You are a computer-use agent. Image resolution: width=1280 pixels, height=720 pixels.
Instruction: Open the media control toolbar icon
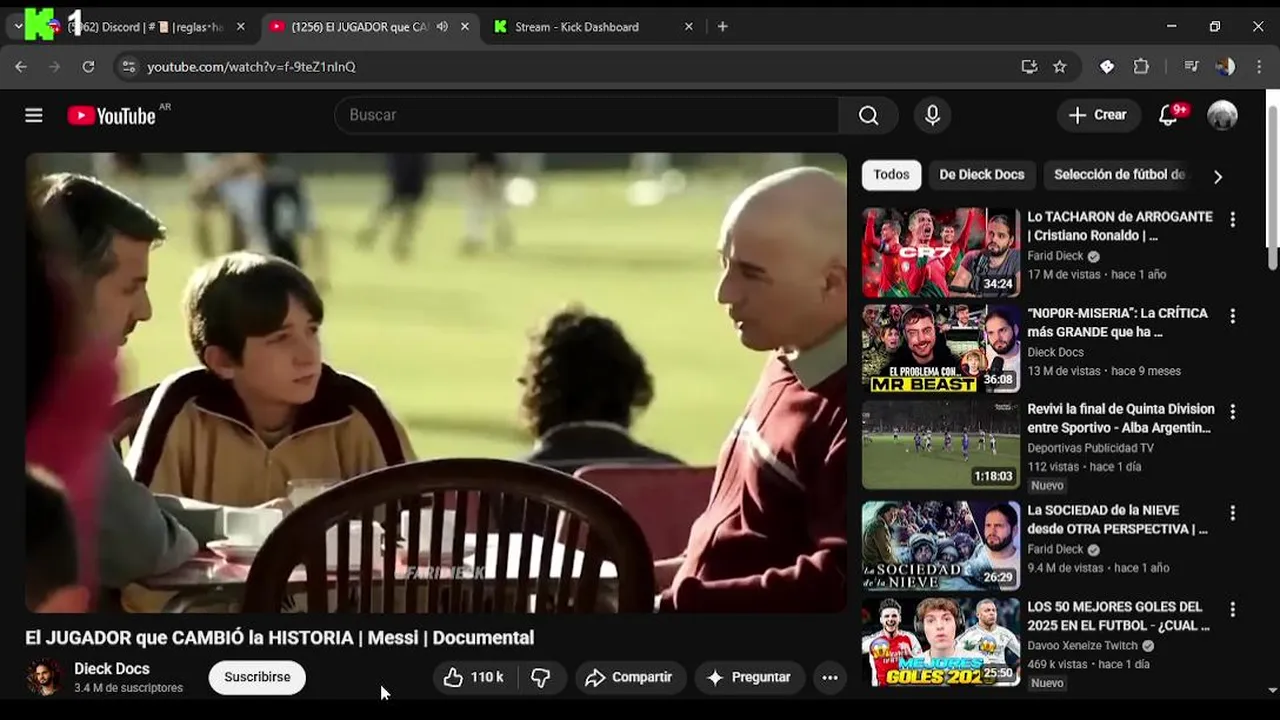(x=1191, y=66)
